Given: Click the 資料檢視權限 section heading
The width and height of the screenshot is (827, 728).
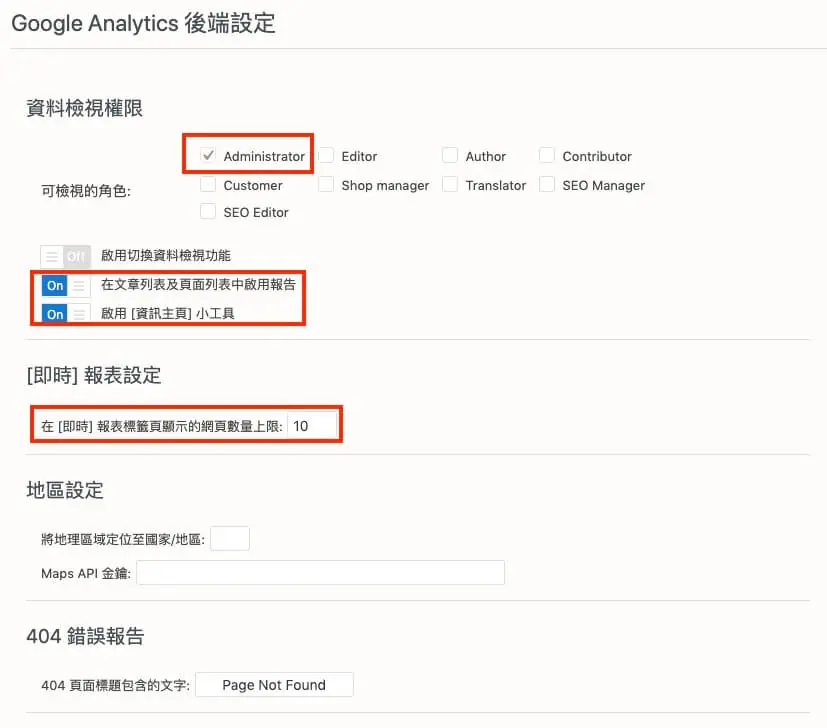Looking at the screenshot, I should pyautogui.click(x=84, y=108).
